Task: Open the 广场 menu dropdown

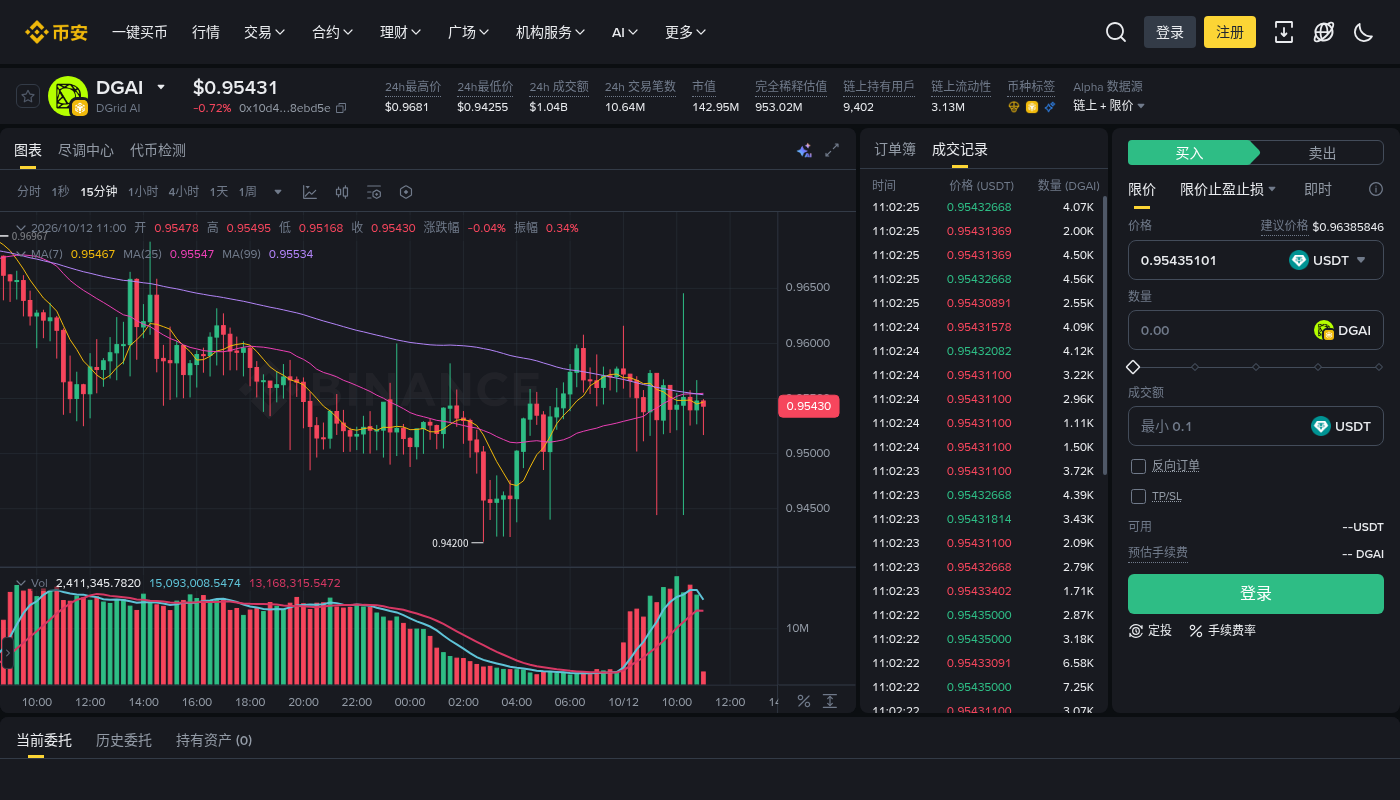Action: (x=468, y=32)
